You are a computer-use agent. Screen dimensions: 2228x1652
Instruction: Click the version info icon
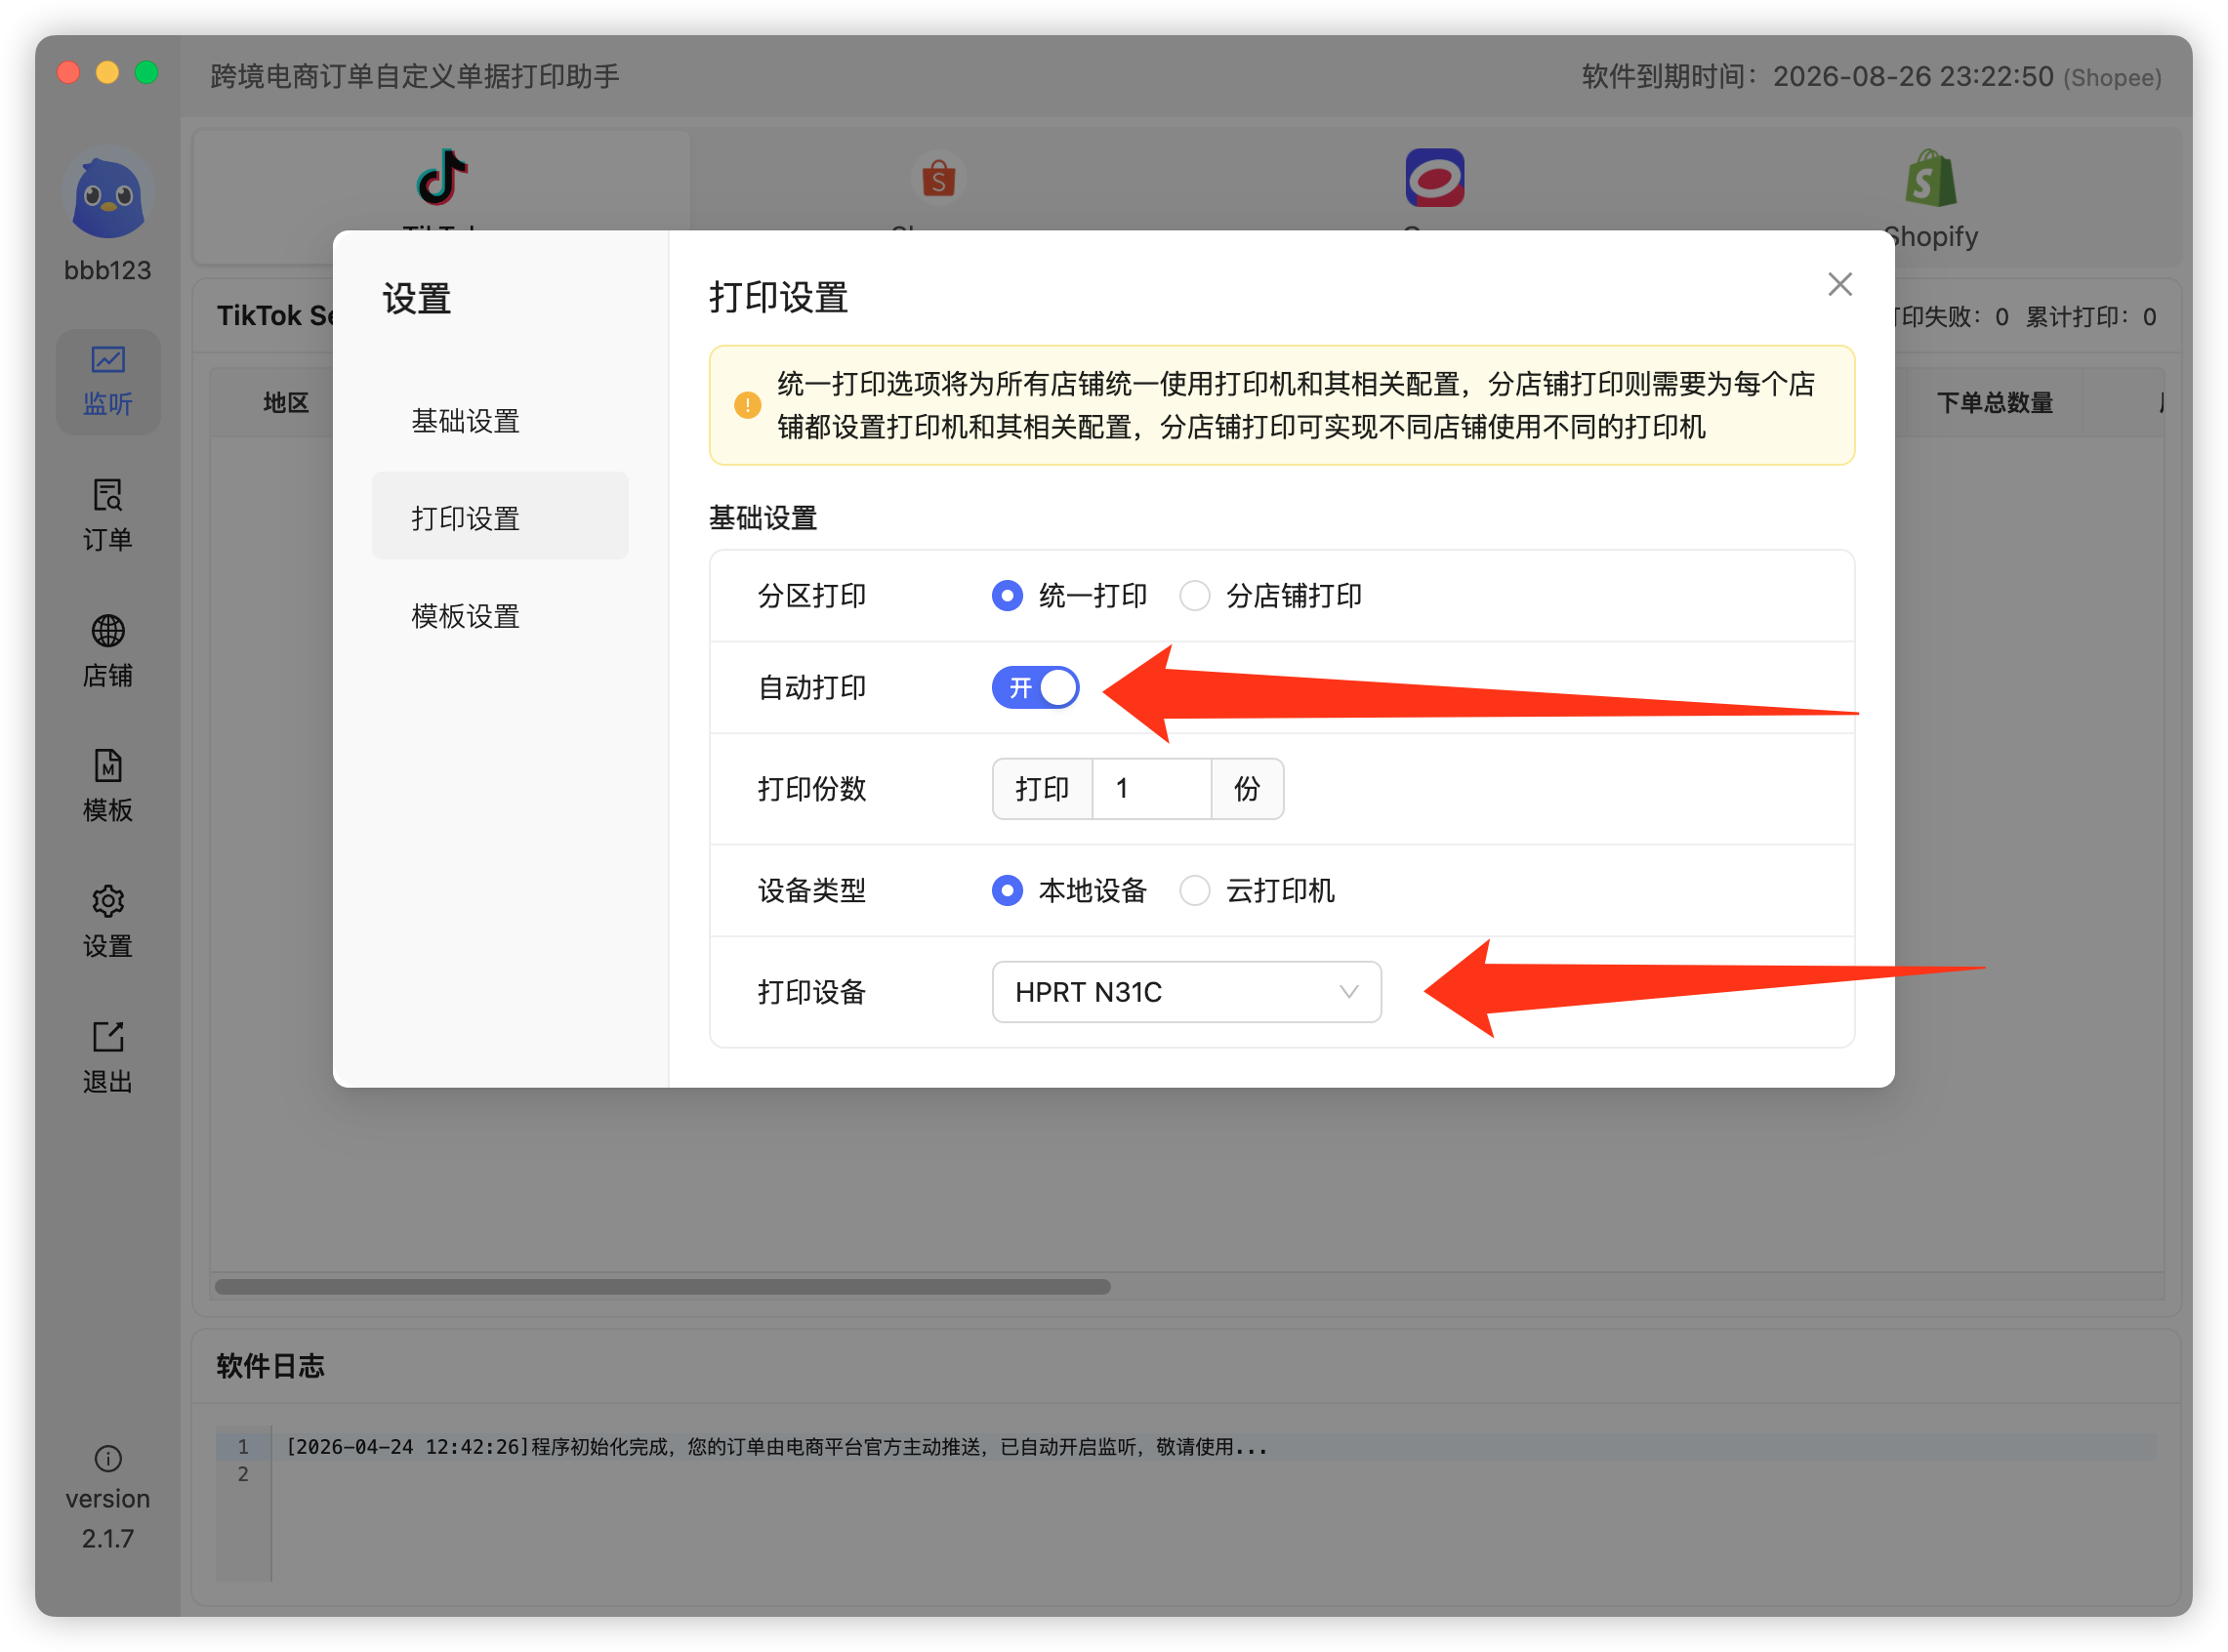click(107, 1459)
